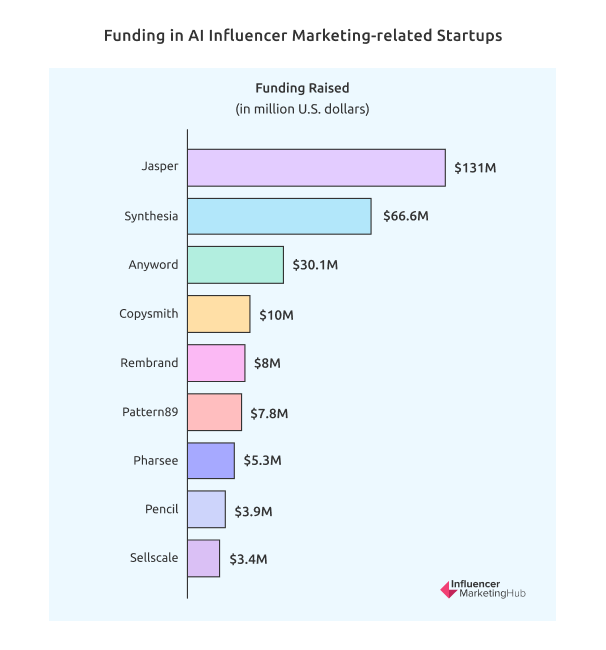Click the chart title about AI Influencer Marketing

click(303, 35)
